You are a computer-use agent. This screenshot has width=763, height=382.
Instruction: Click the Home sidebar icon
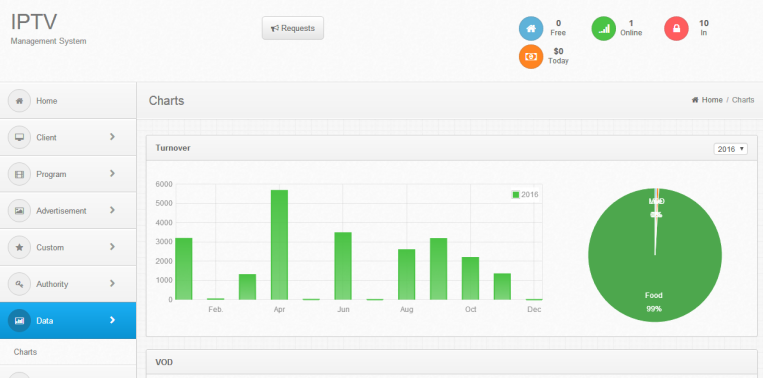tap(19, 101)
